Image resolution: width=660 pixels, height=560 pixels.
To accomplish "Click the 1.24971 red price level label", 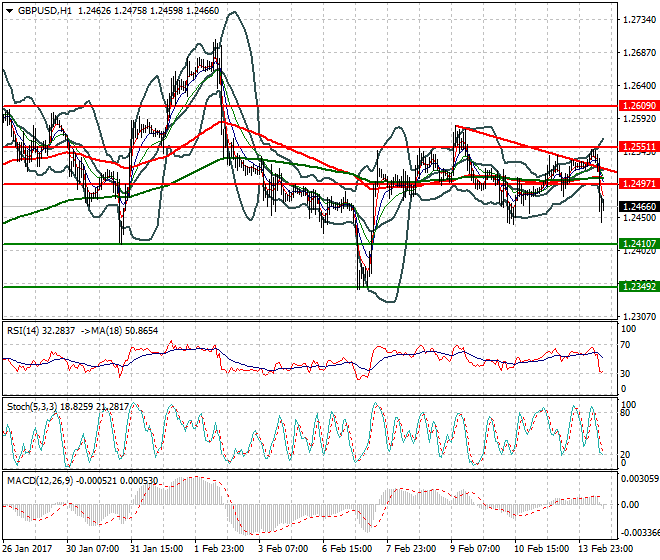I will [639, 184].
